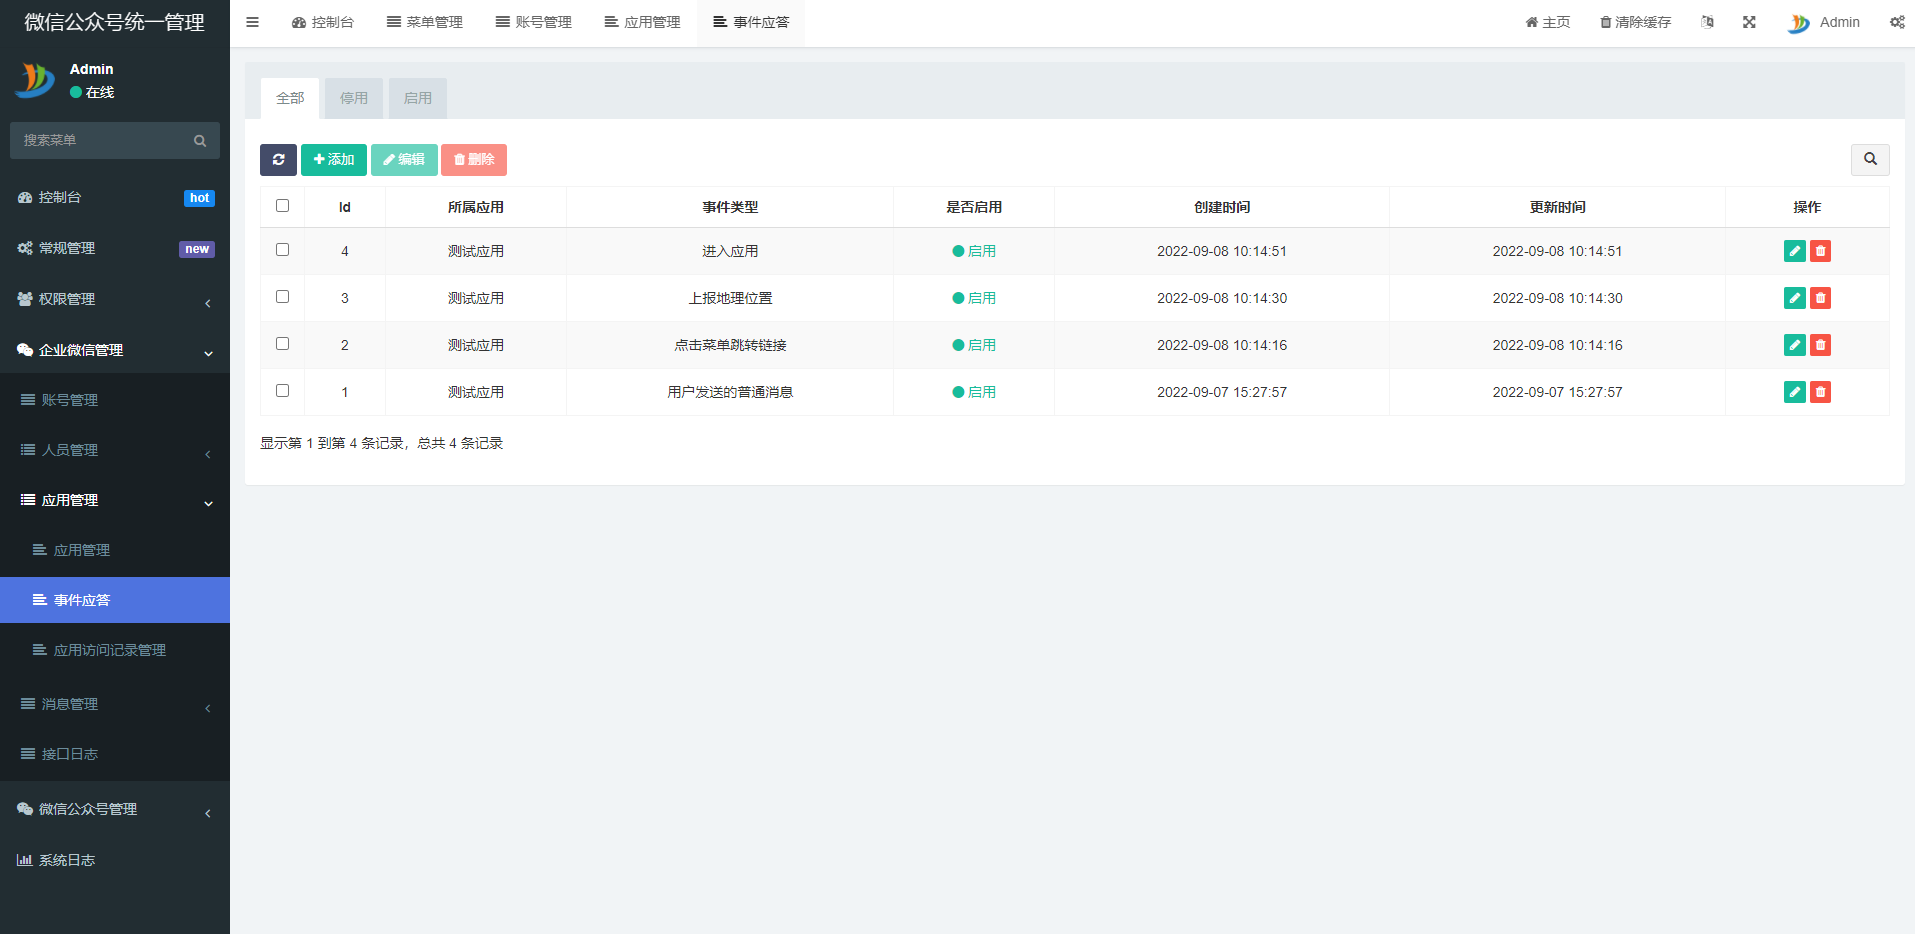Delete row Id 1 with the trash icon
This screenshot has height=934, width=1915.
[x=1820, y=392]
